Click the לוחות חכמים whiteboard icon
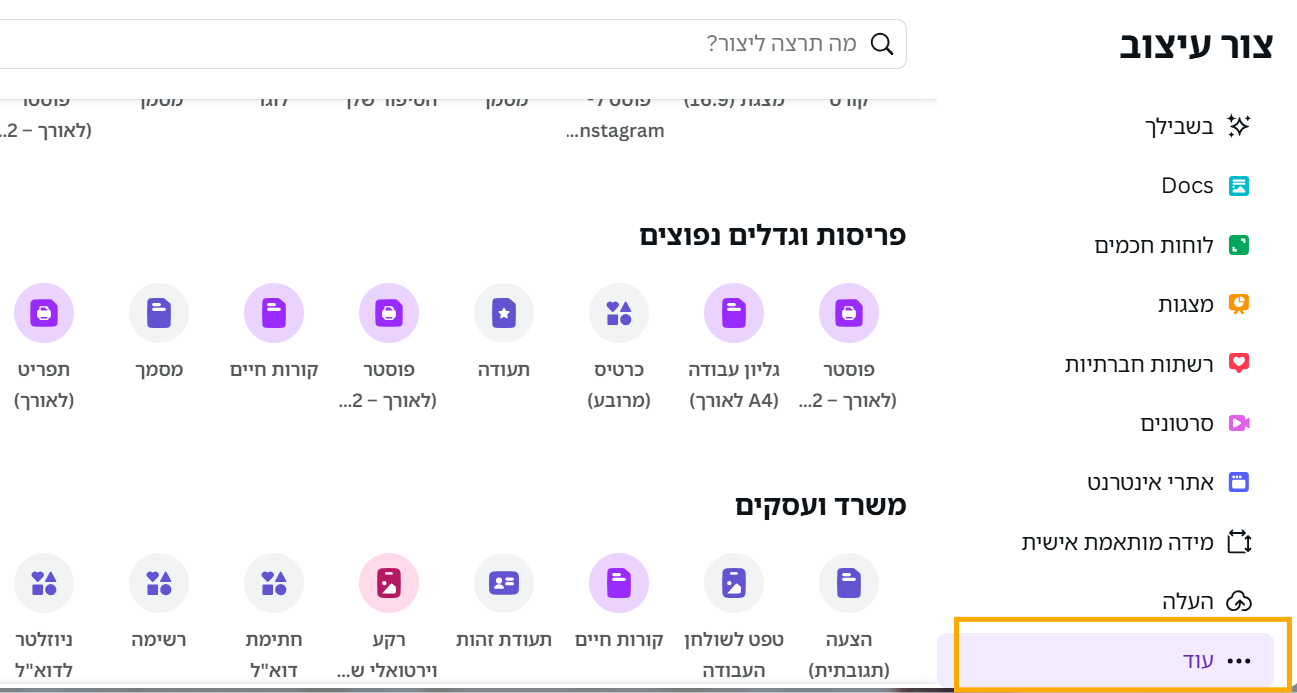 [1239, 245]
